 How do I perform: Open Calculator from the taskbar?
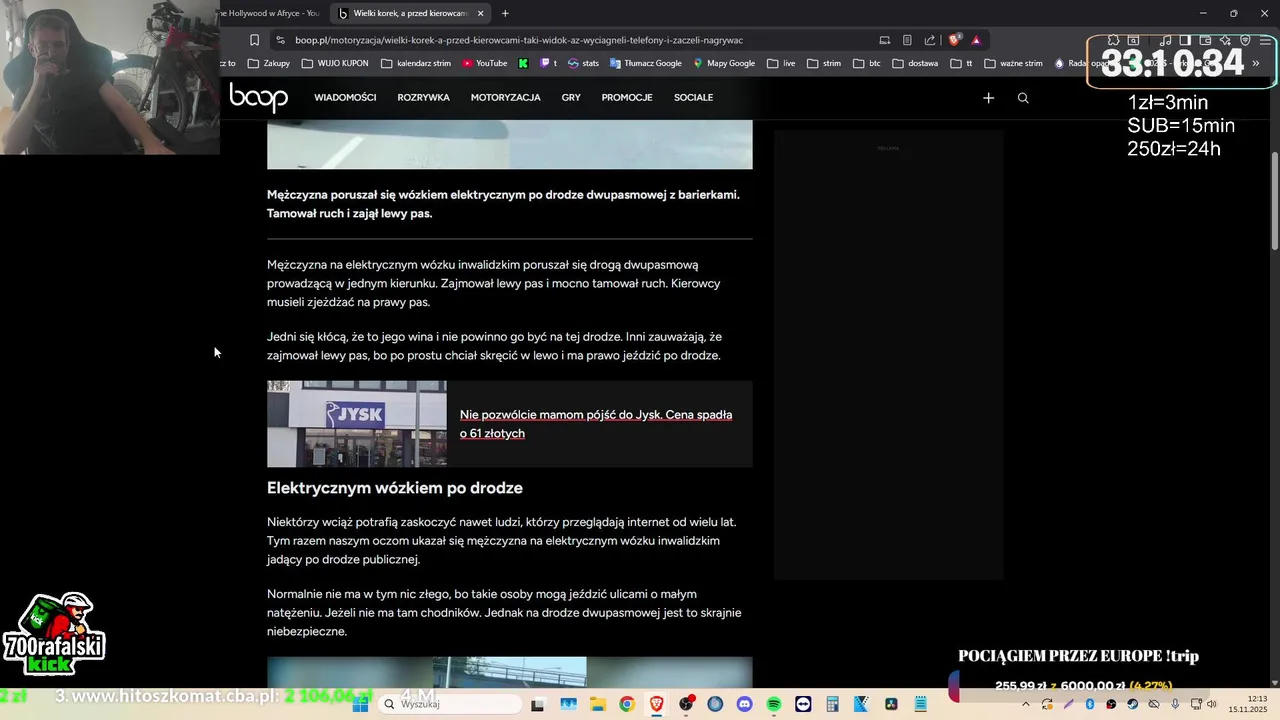832,704
